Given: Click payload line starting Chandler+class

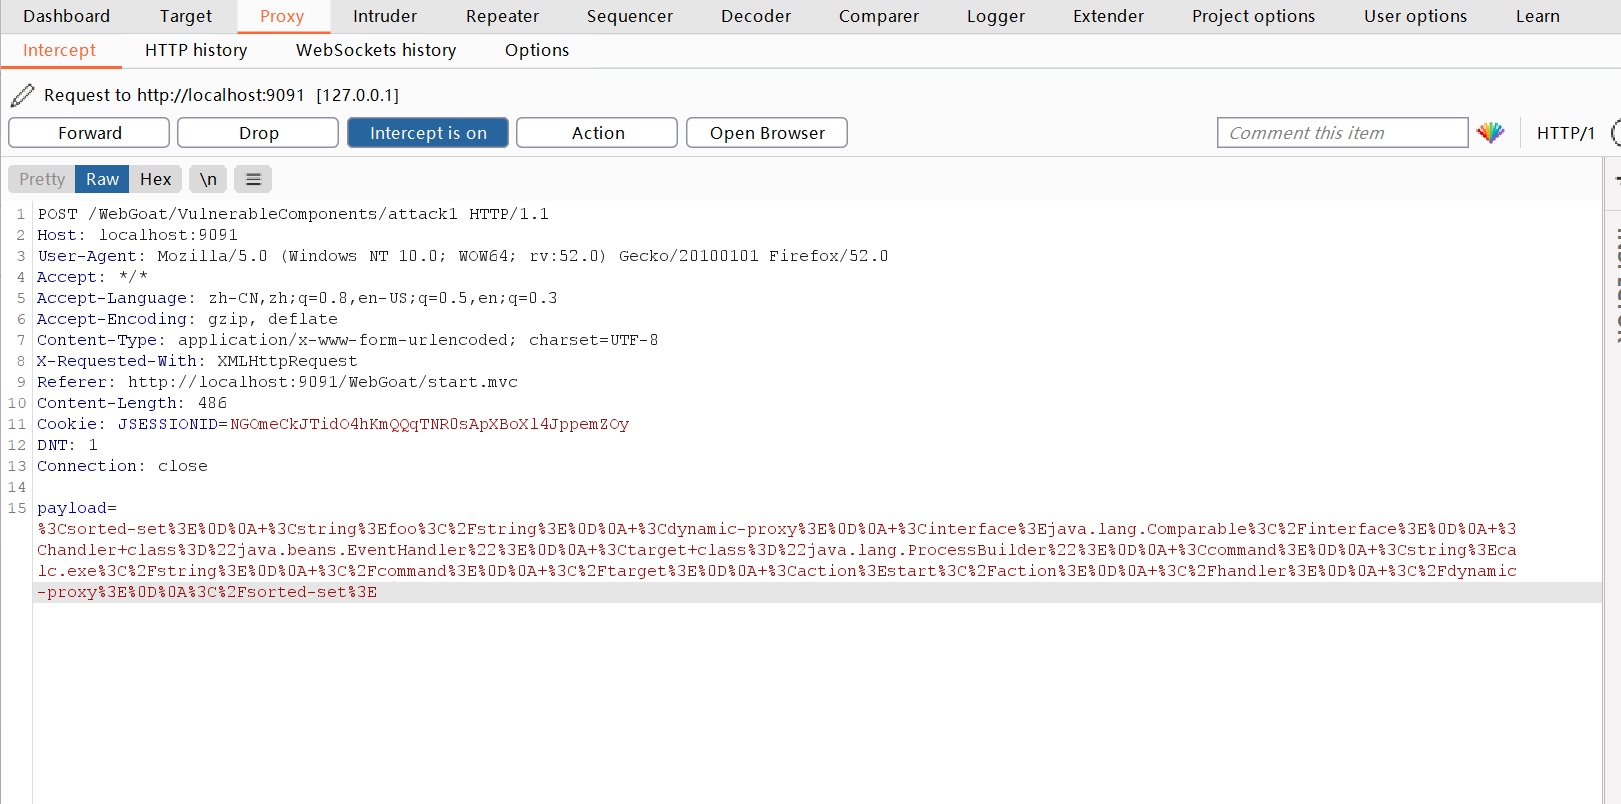Looking at the screenshot, I should coord(777,550).
